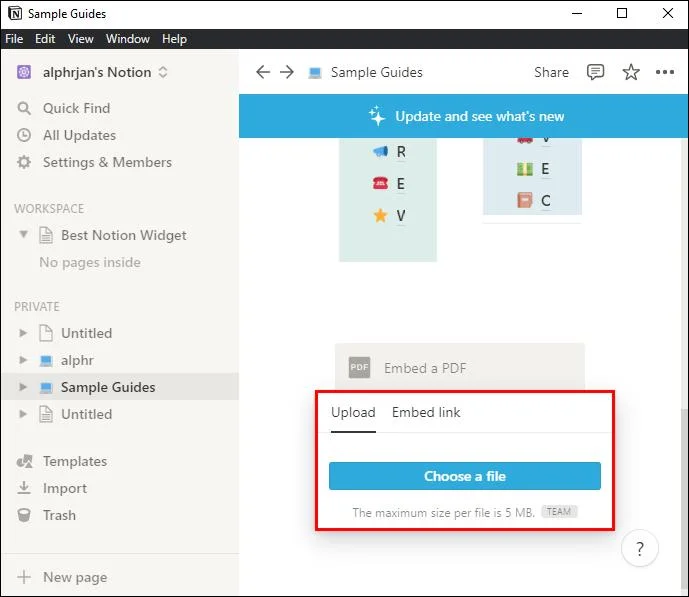The image size is (689, 597).
Task: Click the PRIVATE section header
Action: [x=37, y=306]
